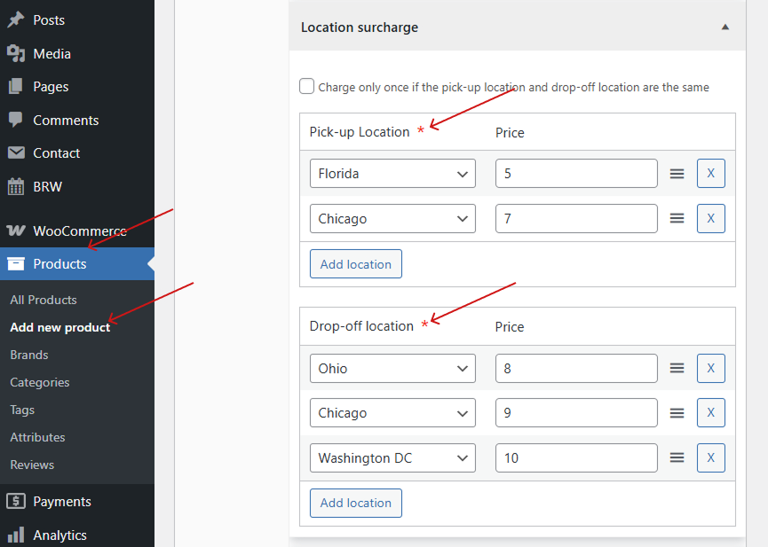Click the Chicago pick-up price field

(576, 219)
